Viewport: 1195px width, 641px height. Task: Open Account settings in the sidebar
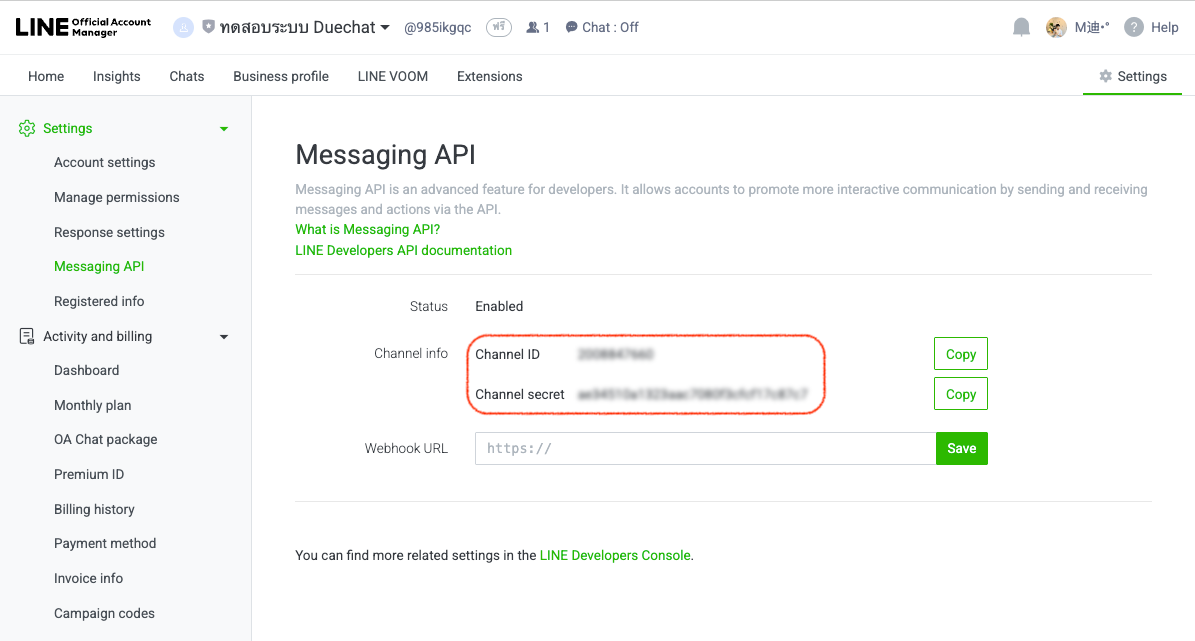pos(104,162)
